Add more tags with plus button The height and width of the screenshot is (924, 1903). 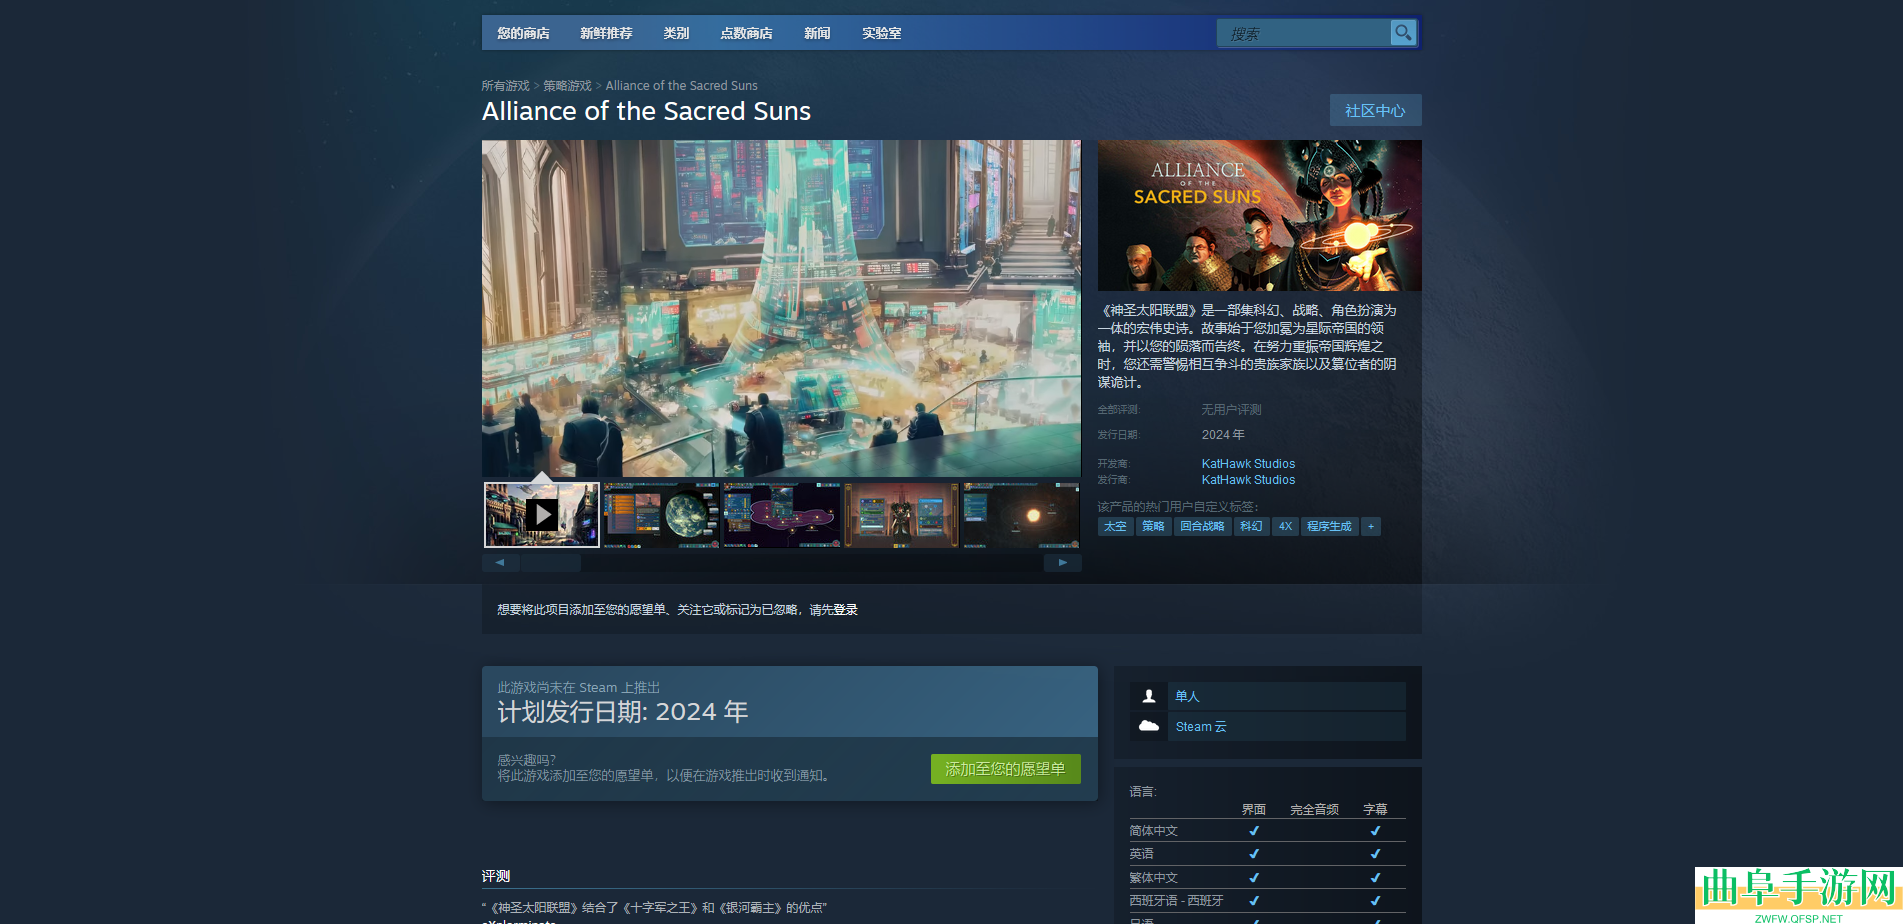(1371, 526)
